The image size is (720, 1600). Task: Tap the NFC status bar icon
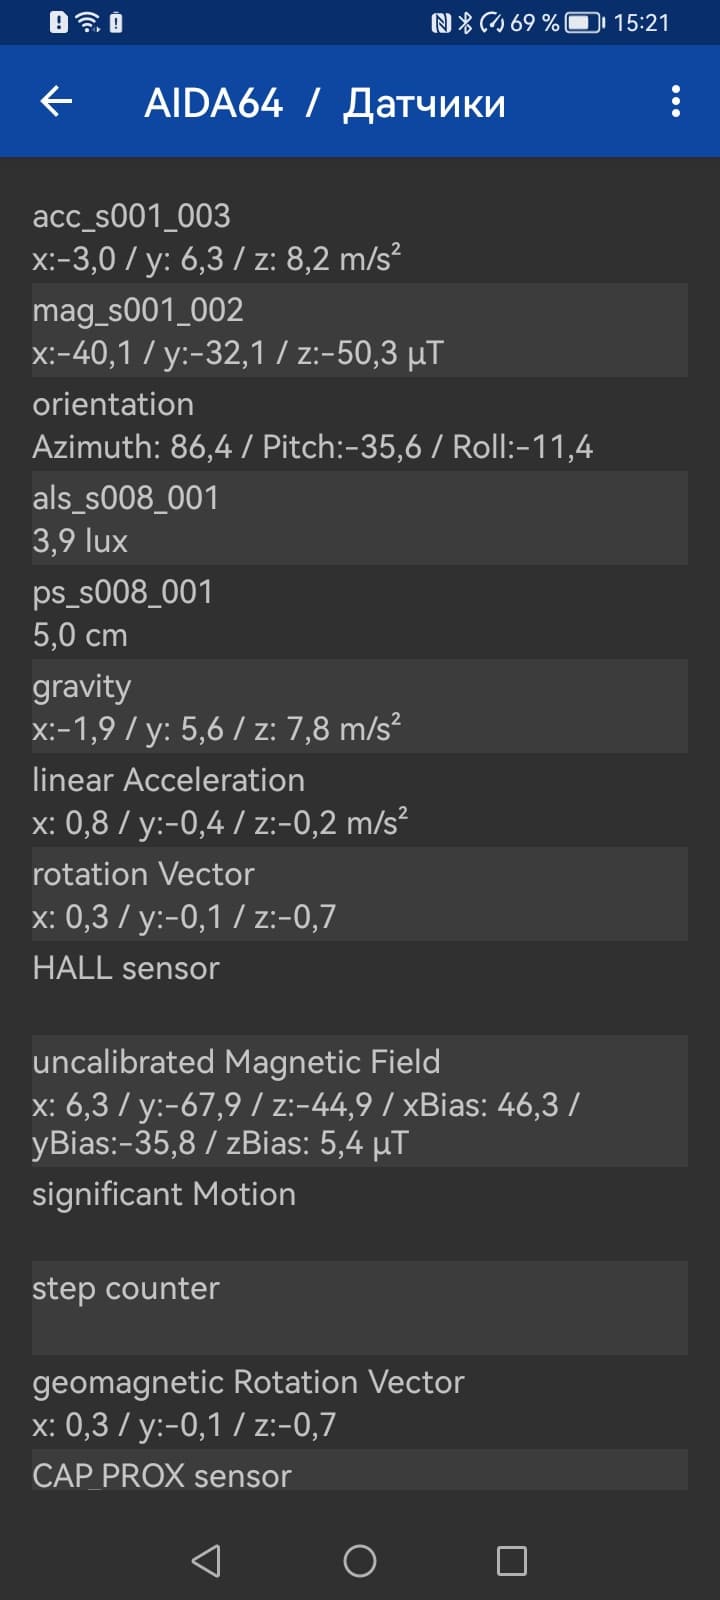click(x=441, y=23)
